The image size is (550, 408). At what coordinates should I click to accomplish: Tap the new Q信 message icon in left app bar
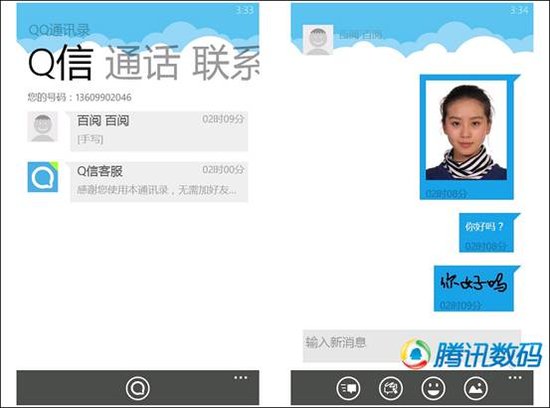(138, 388)
